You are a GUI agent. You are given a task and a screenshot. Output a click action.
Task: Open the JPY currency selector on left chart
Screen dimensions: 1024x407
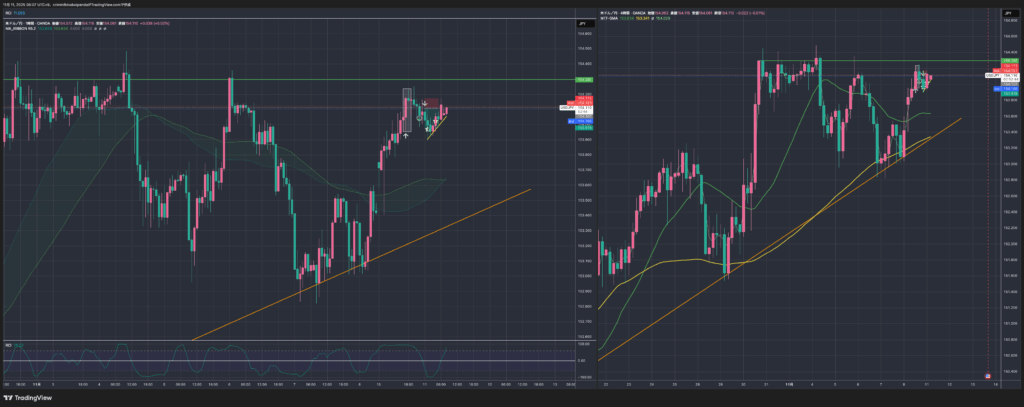click(x=581, y=21)
